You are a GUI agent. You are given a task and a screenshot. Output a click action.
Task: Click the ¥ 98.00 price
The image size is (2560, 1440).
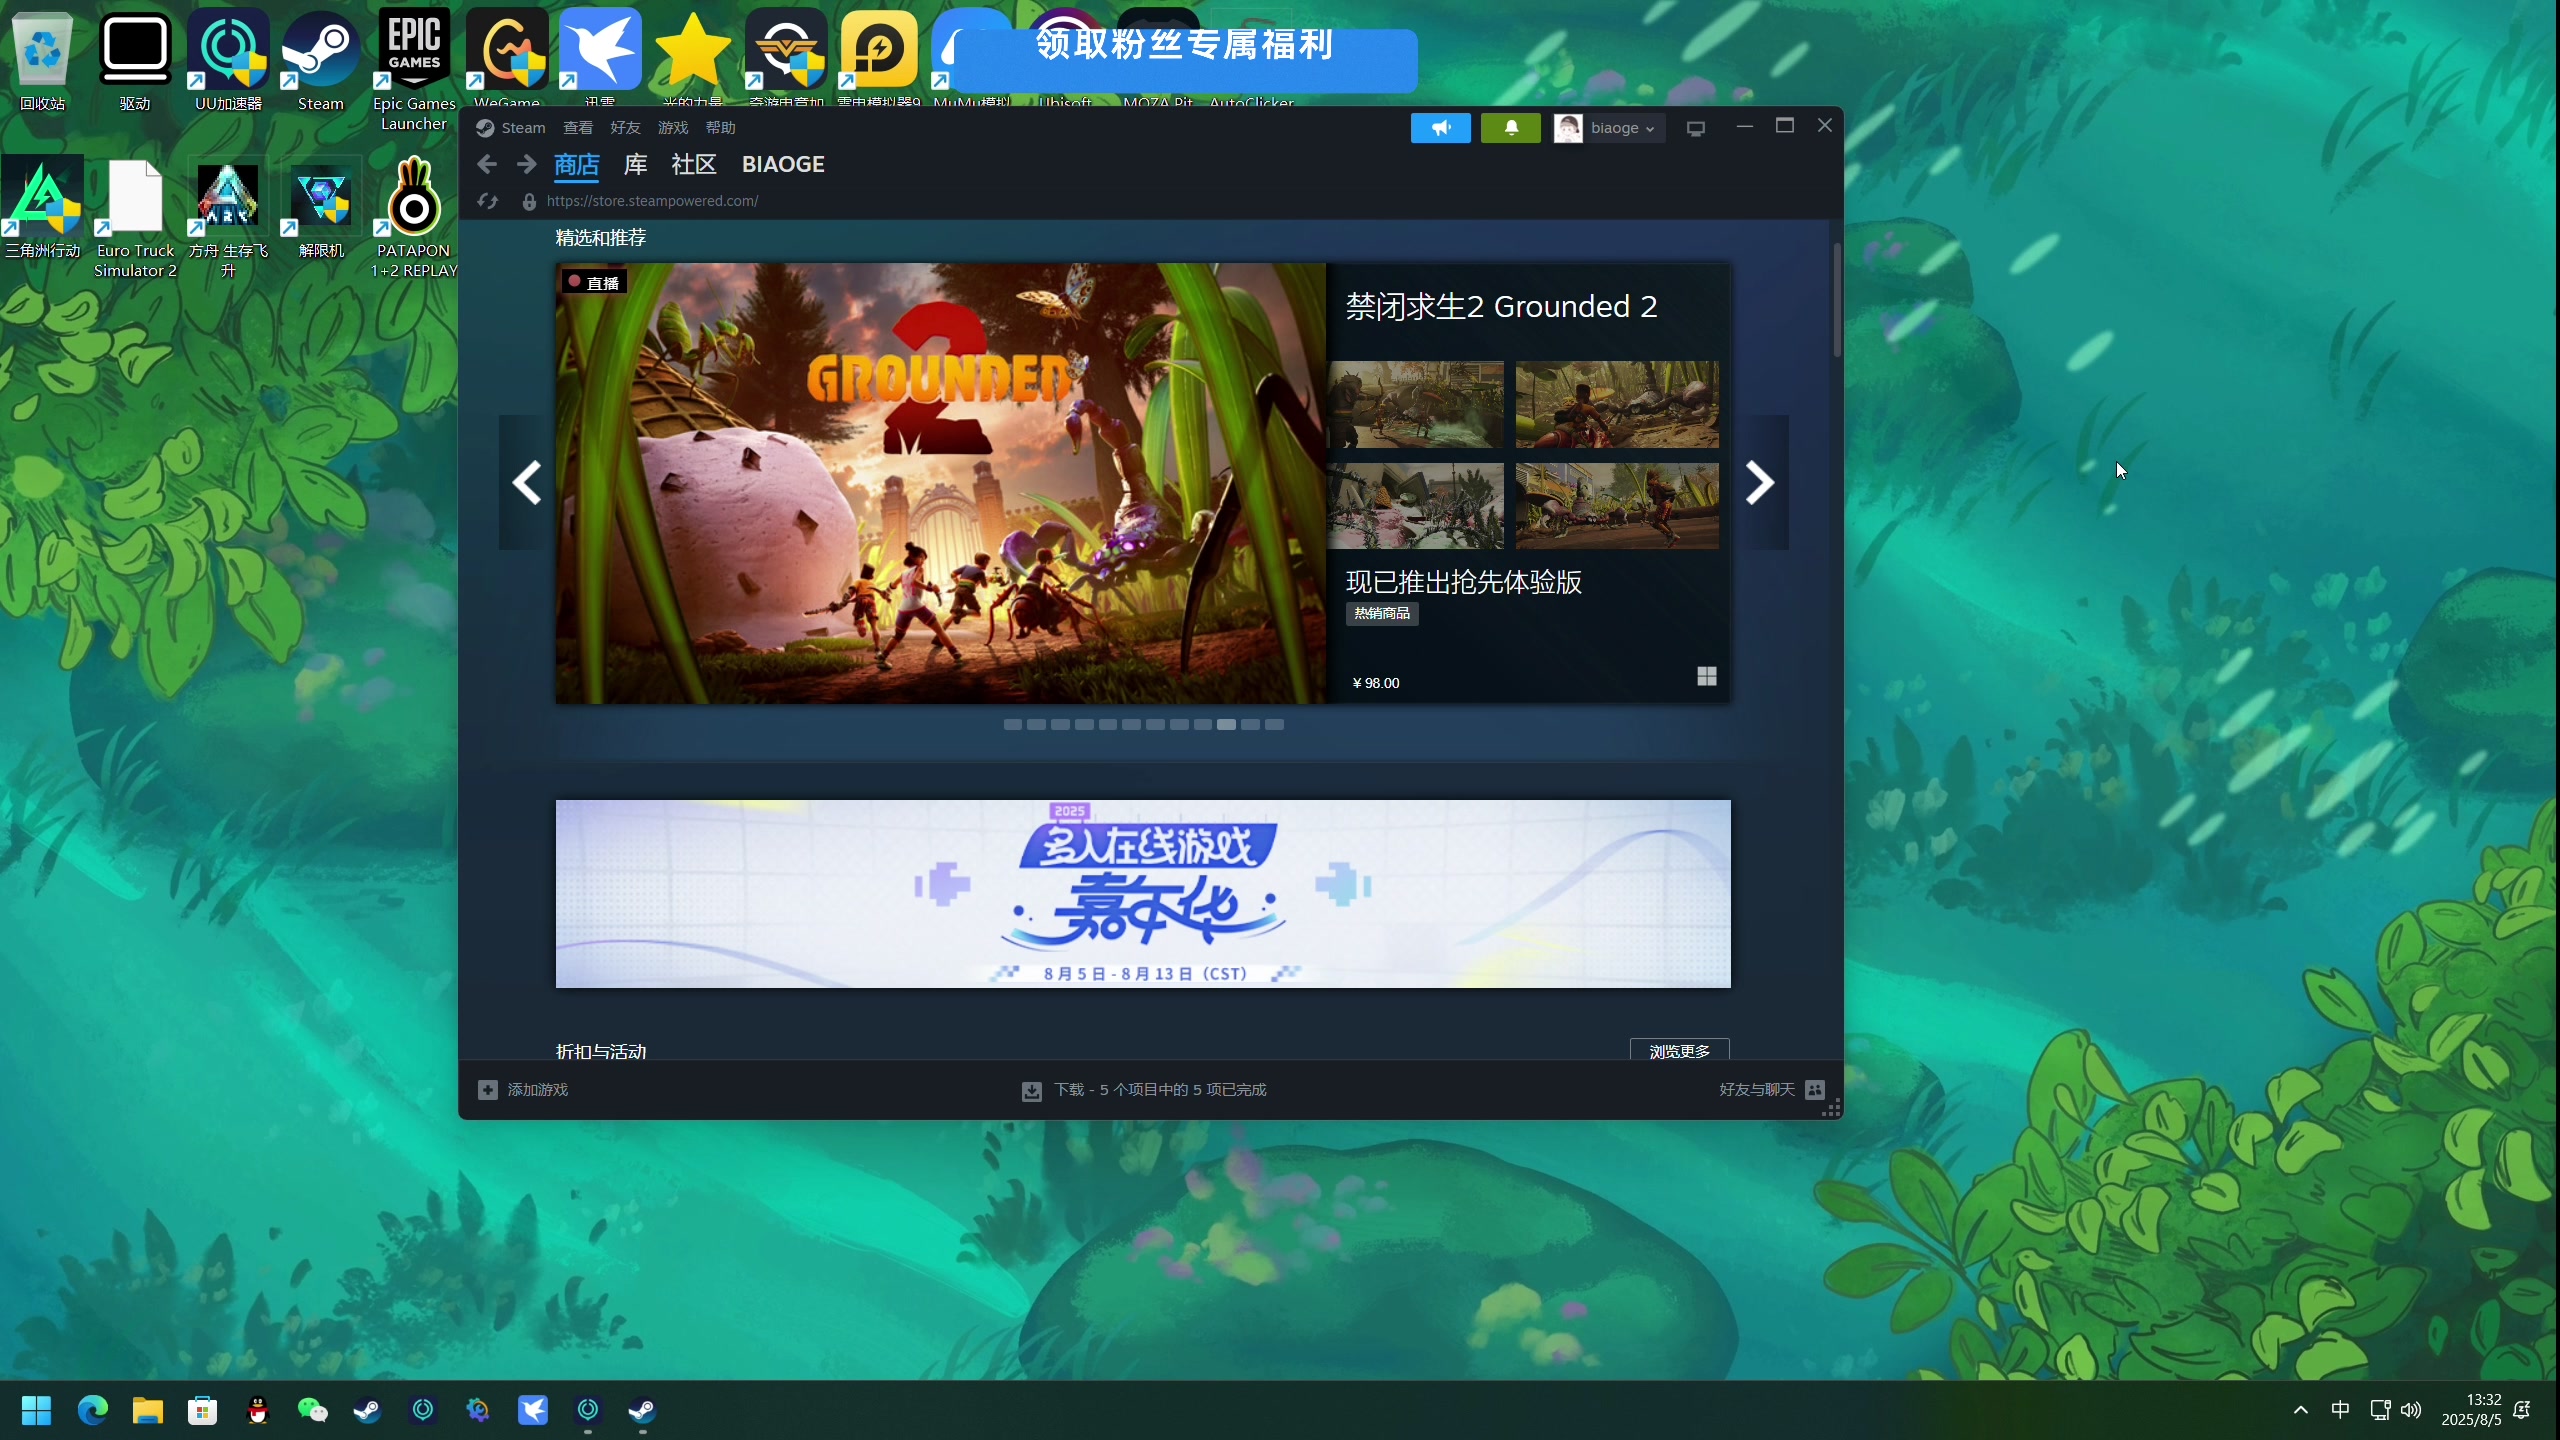click(1376, 683)
